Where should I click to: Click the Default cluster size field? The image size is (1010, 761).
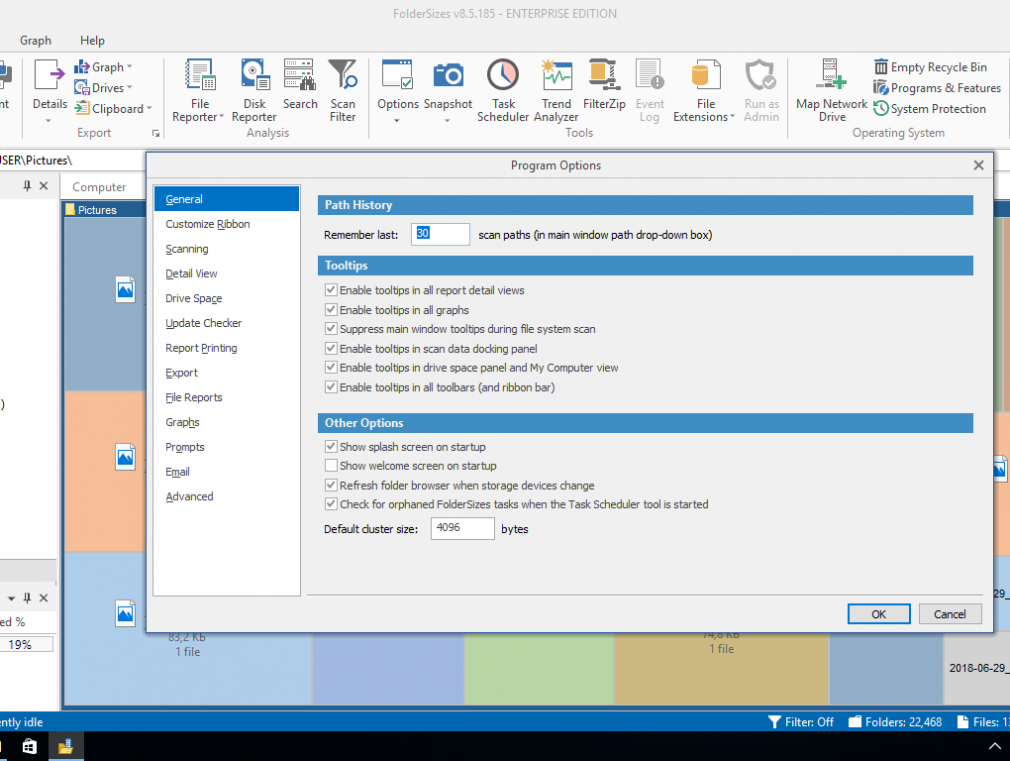tap(462, 528)
